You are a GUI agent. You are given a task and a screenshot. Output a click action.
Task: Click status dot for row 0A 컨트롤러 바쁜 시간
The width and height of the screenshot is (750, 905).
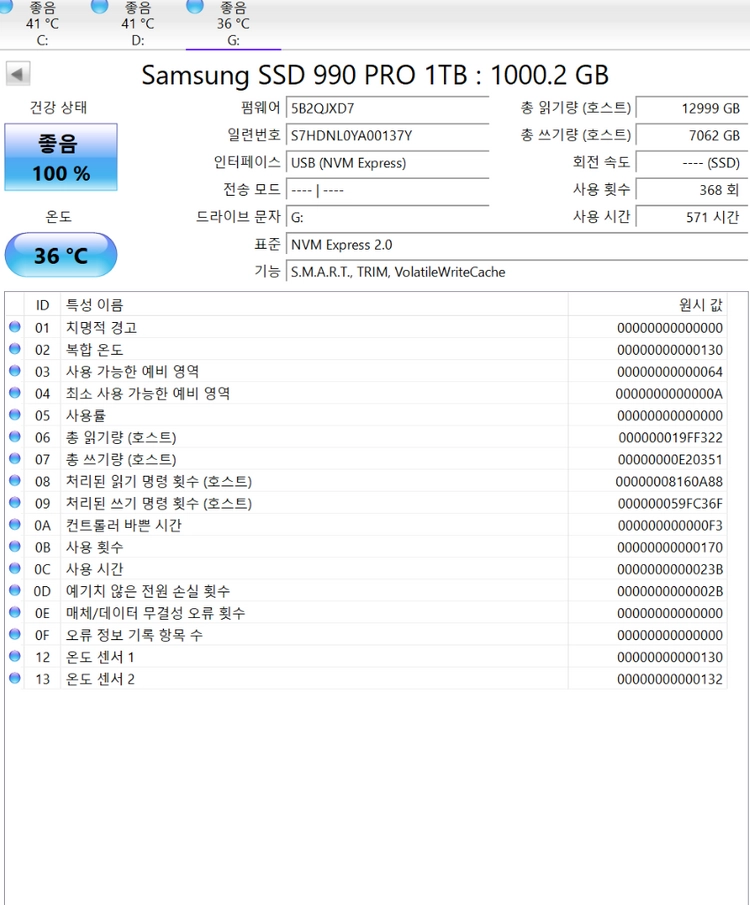pyautogui.click(x=15, y=525)
